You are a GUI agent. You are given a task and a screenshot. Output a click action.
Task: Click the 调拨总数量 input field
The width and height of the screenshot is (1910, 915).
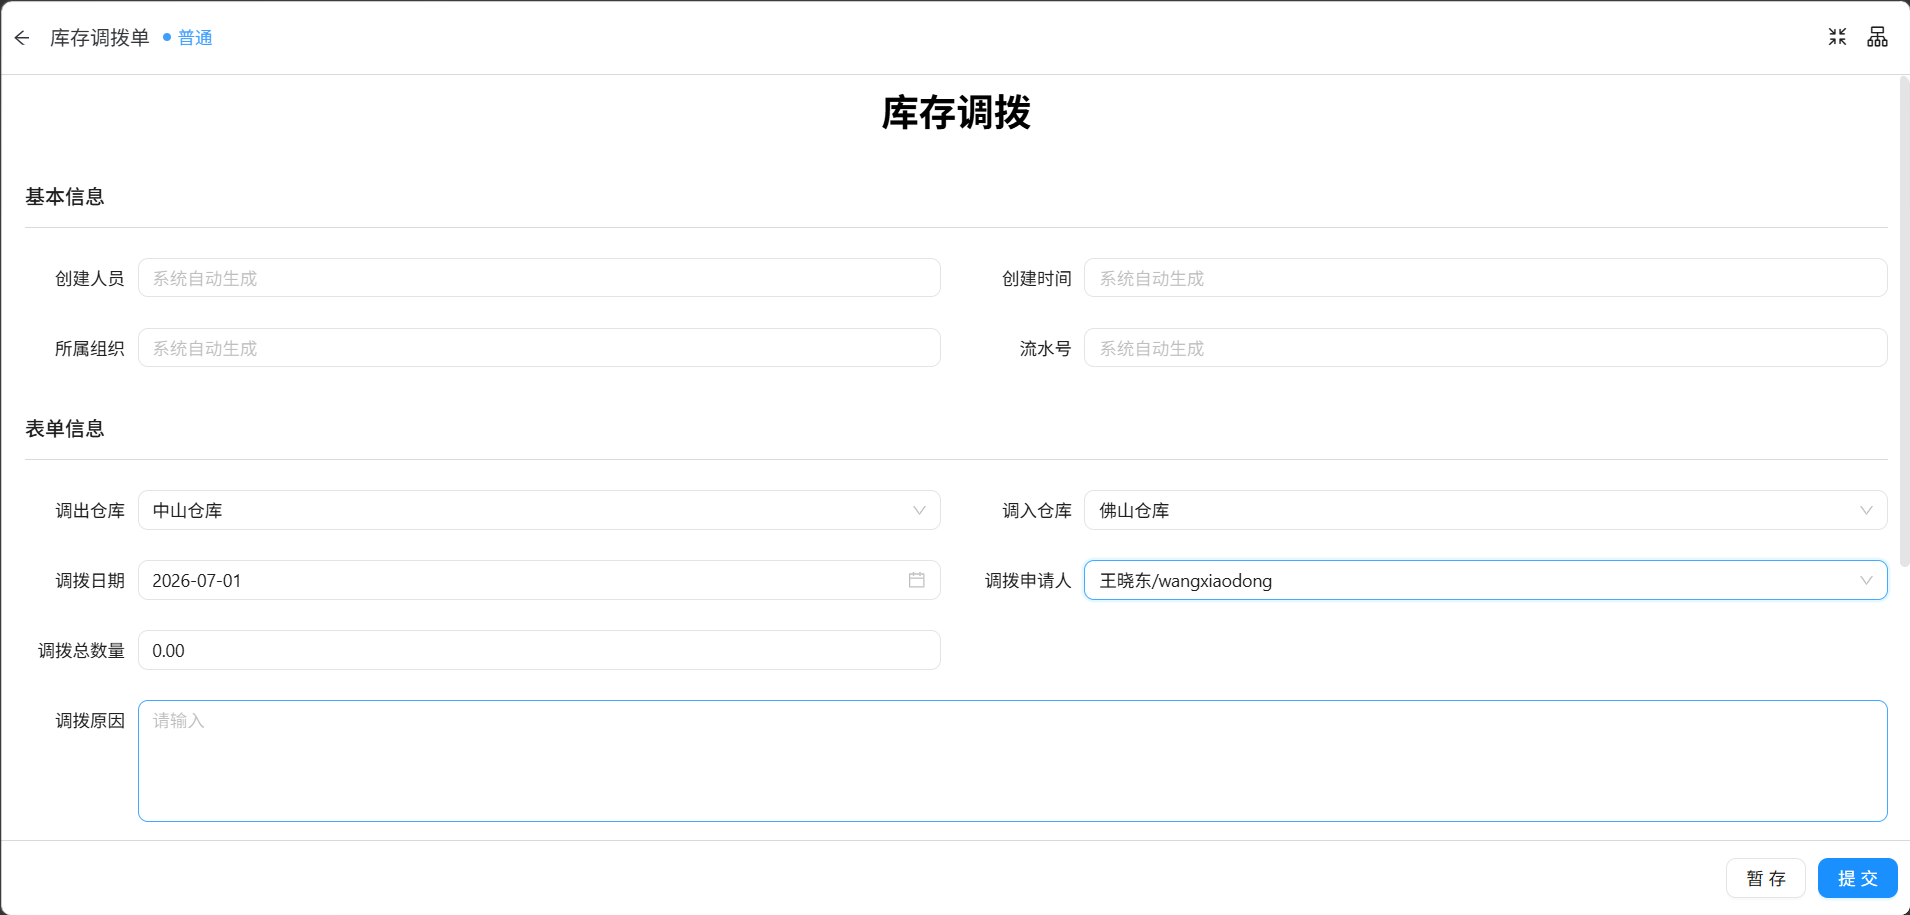pyautogui.click(x=539, y=650)
